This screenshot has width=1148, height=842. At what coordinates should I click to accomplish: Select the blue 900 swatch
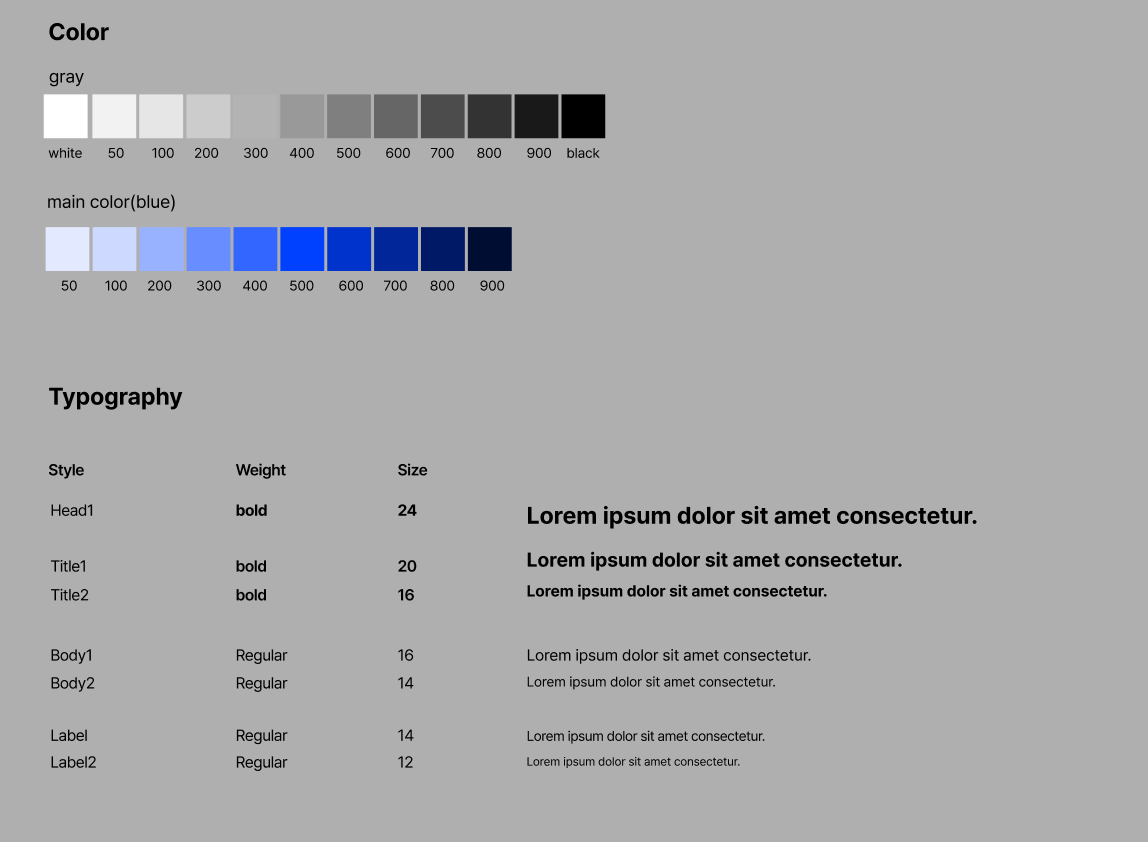pyautogui.click(x=489, y=249)
